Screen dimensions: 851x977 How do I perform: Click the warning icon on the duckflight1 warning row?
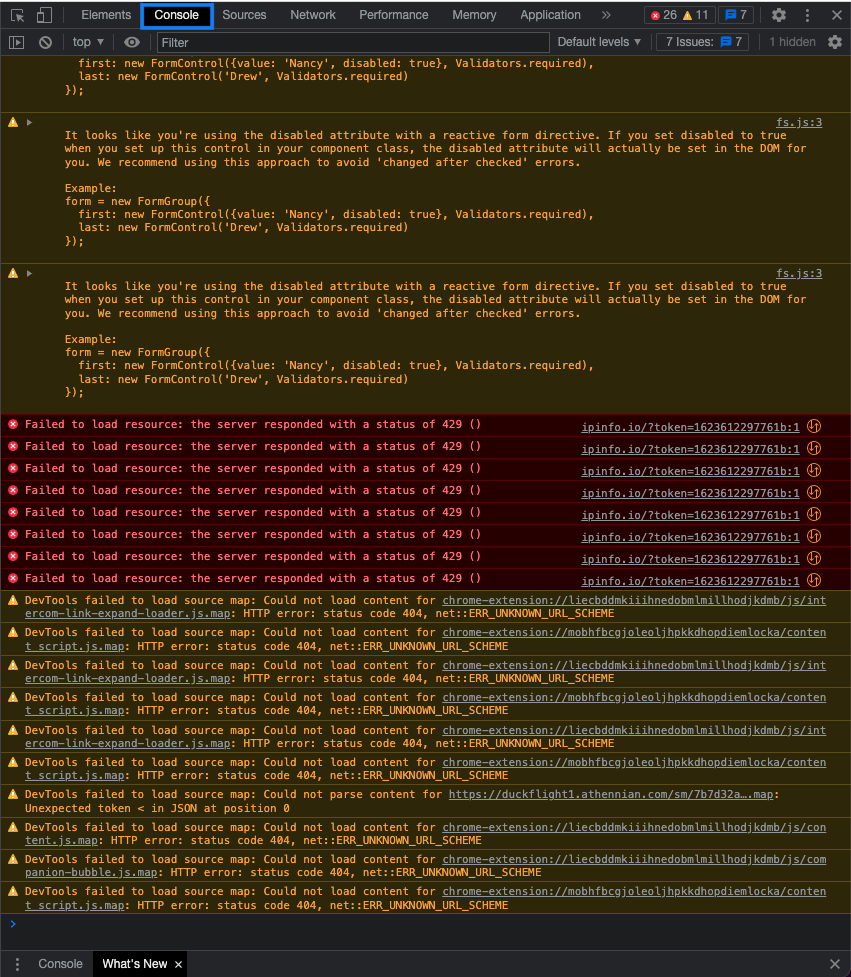click(13, 794)
